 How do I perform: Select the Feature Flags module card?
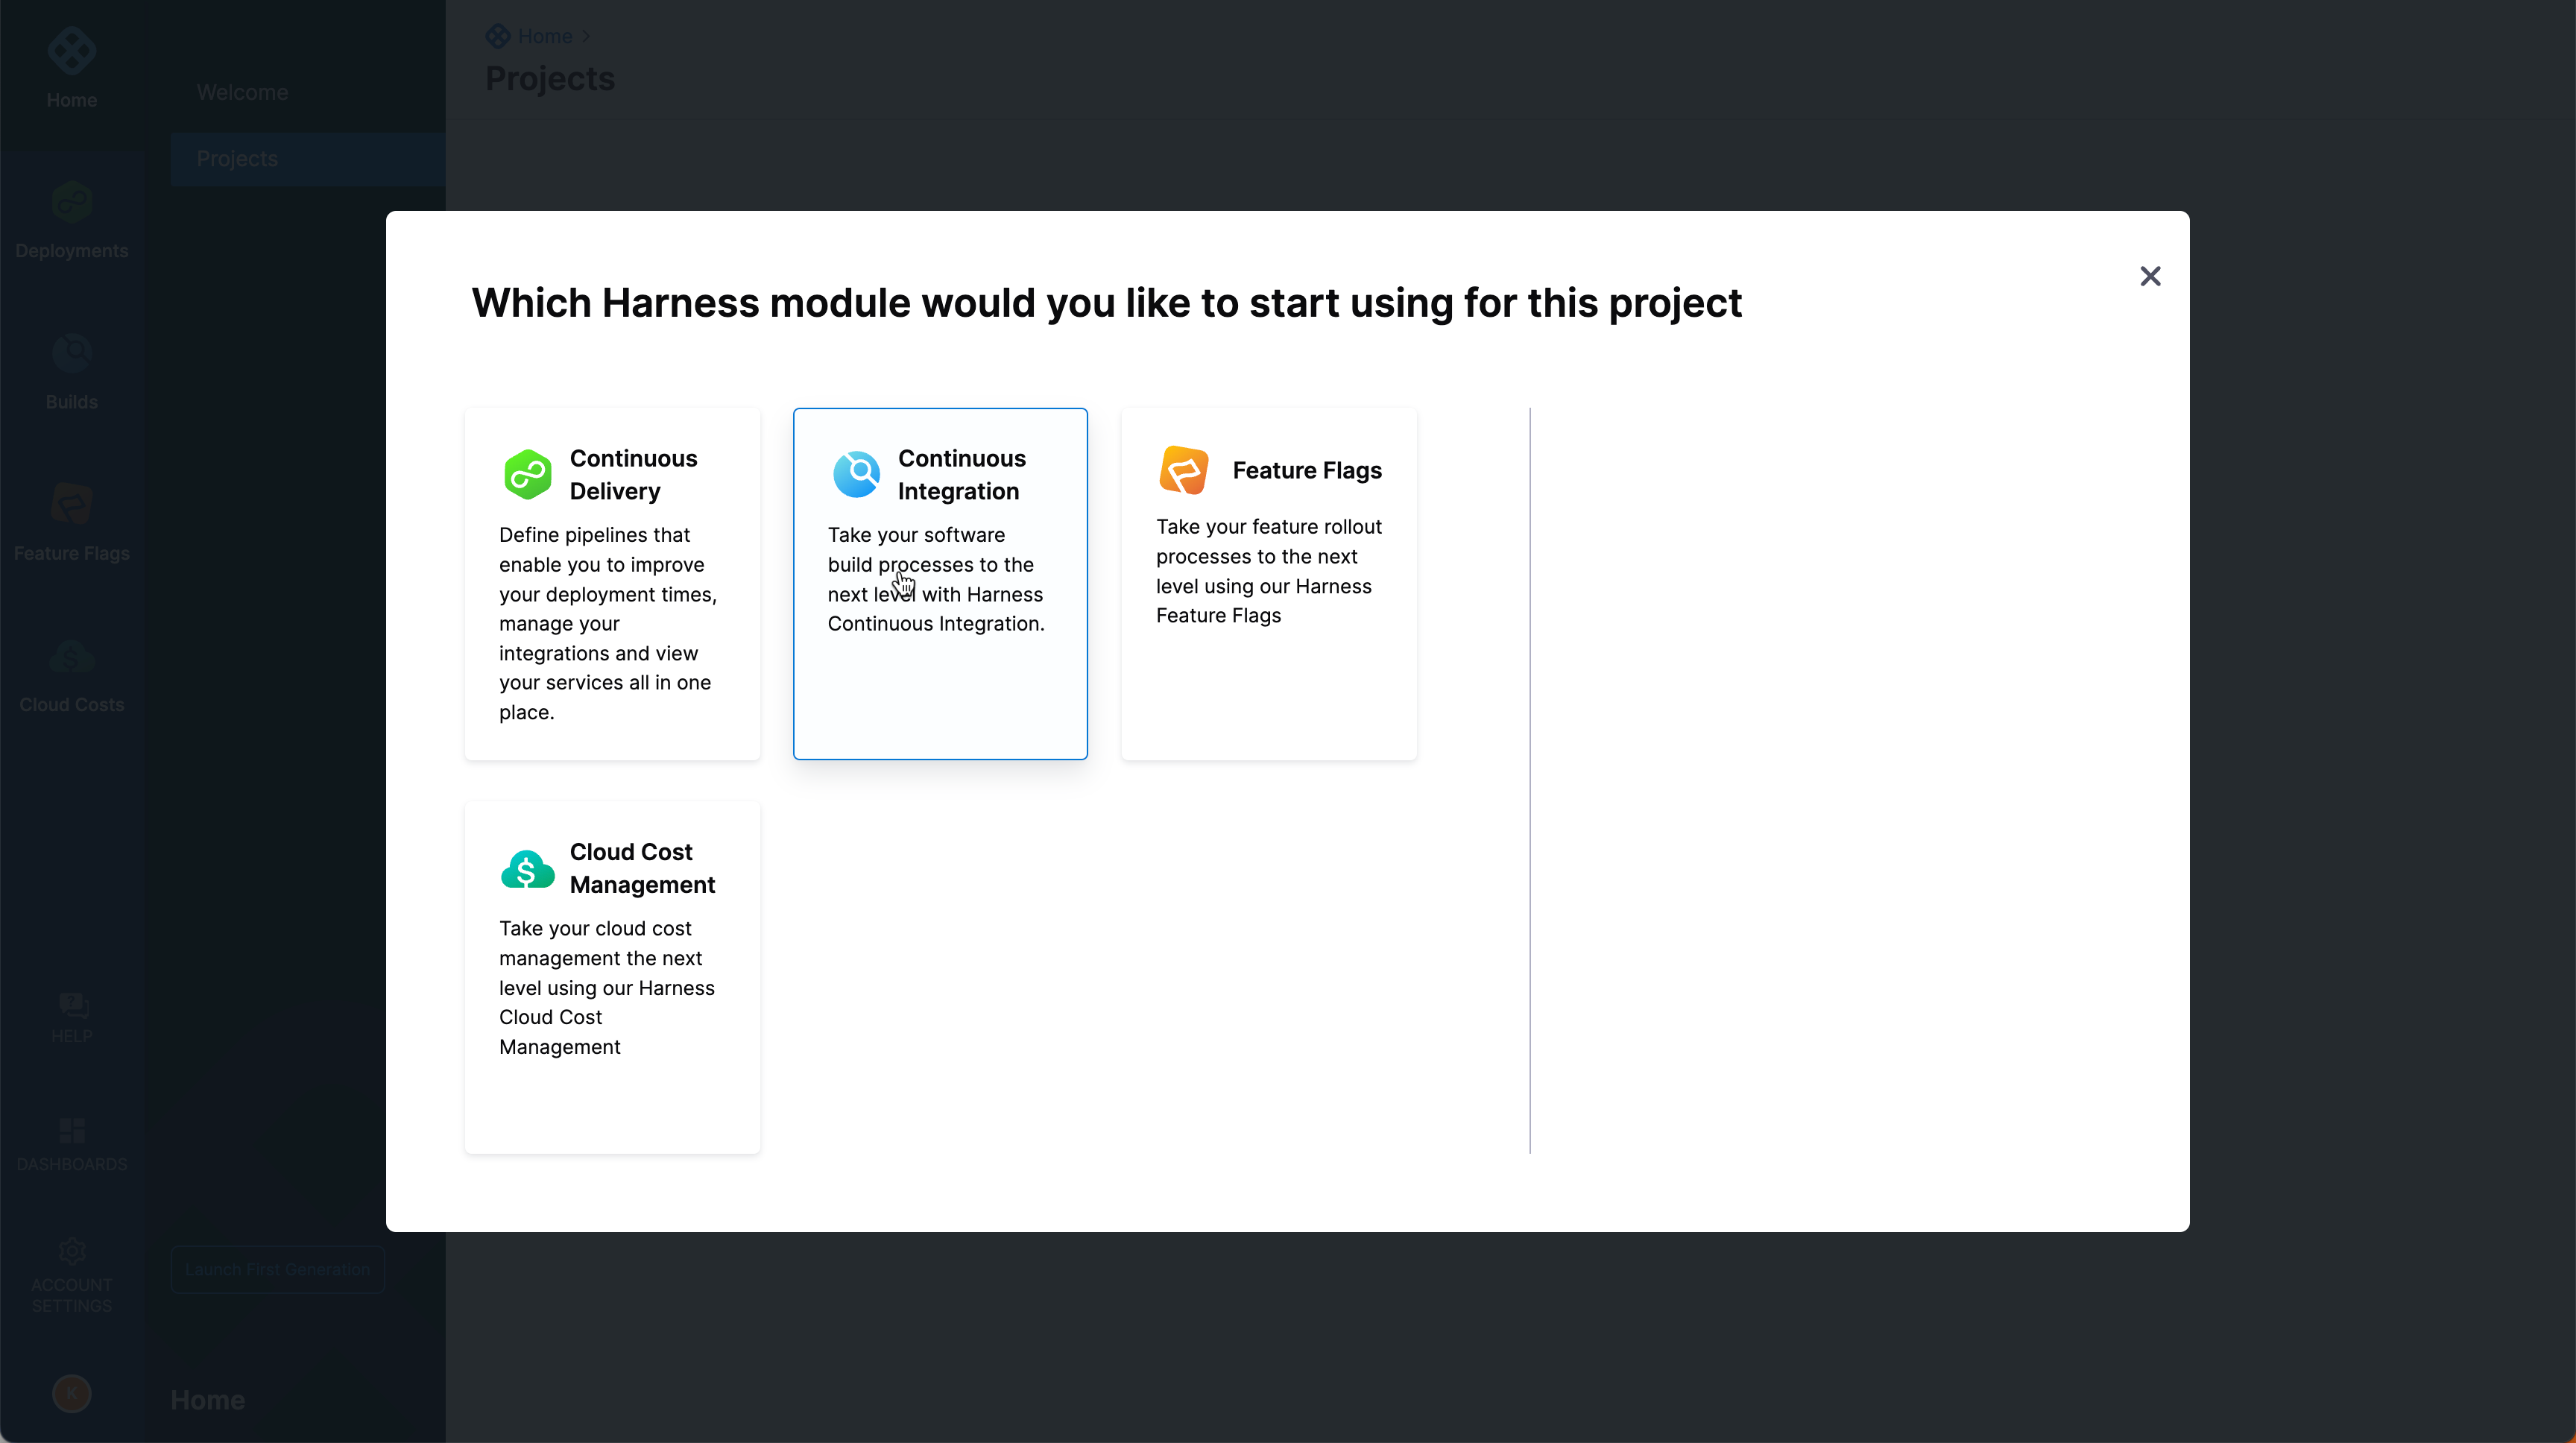(x=1269, y=582)
